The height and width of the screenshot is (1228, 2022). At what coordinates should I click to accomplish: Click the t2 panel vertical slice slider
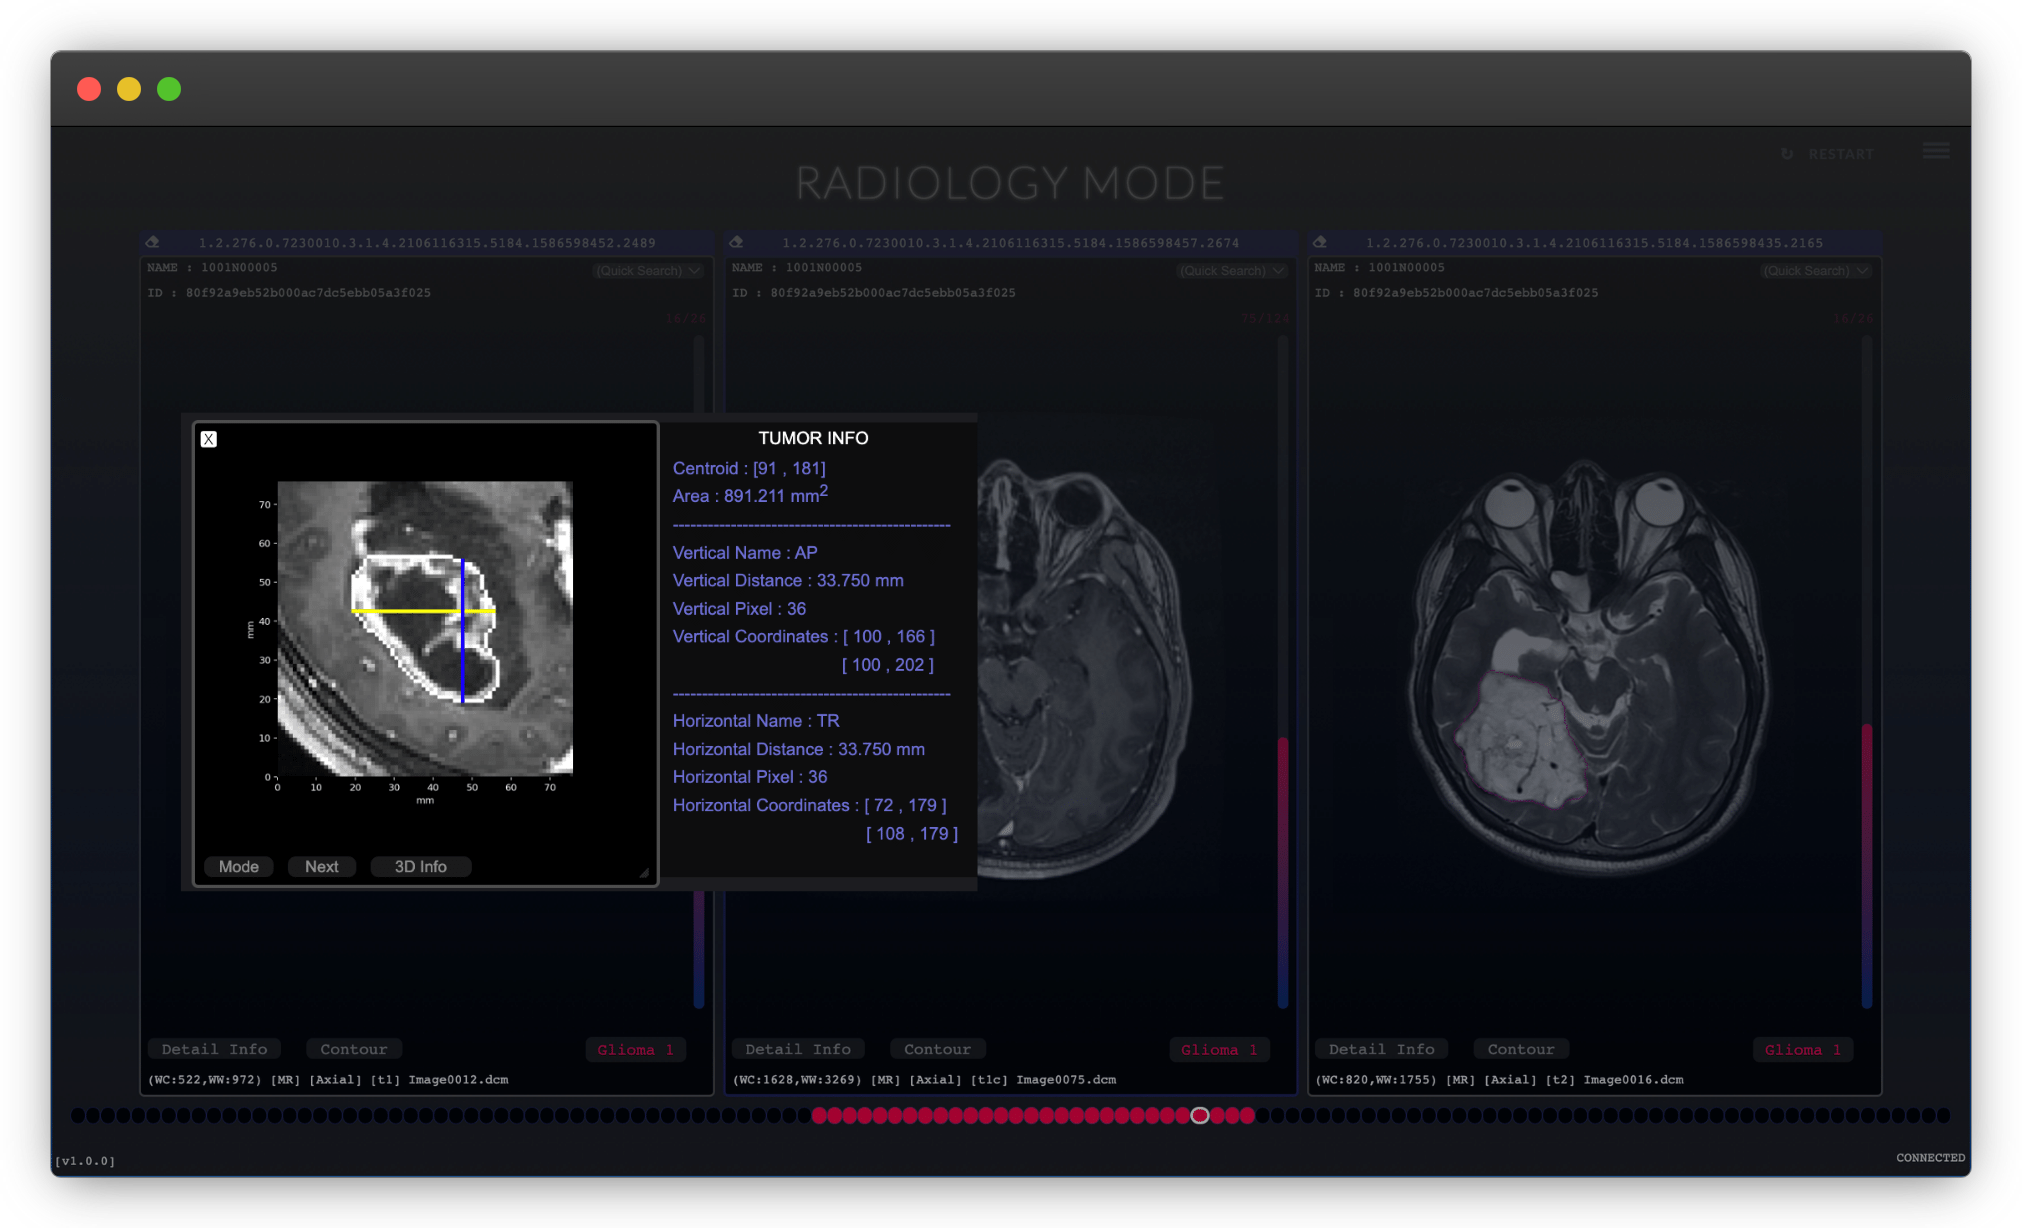[1866, 670]
